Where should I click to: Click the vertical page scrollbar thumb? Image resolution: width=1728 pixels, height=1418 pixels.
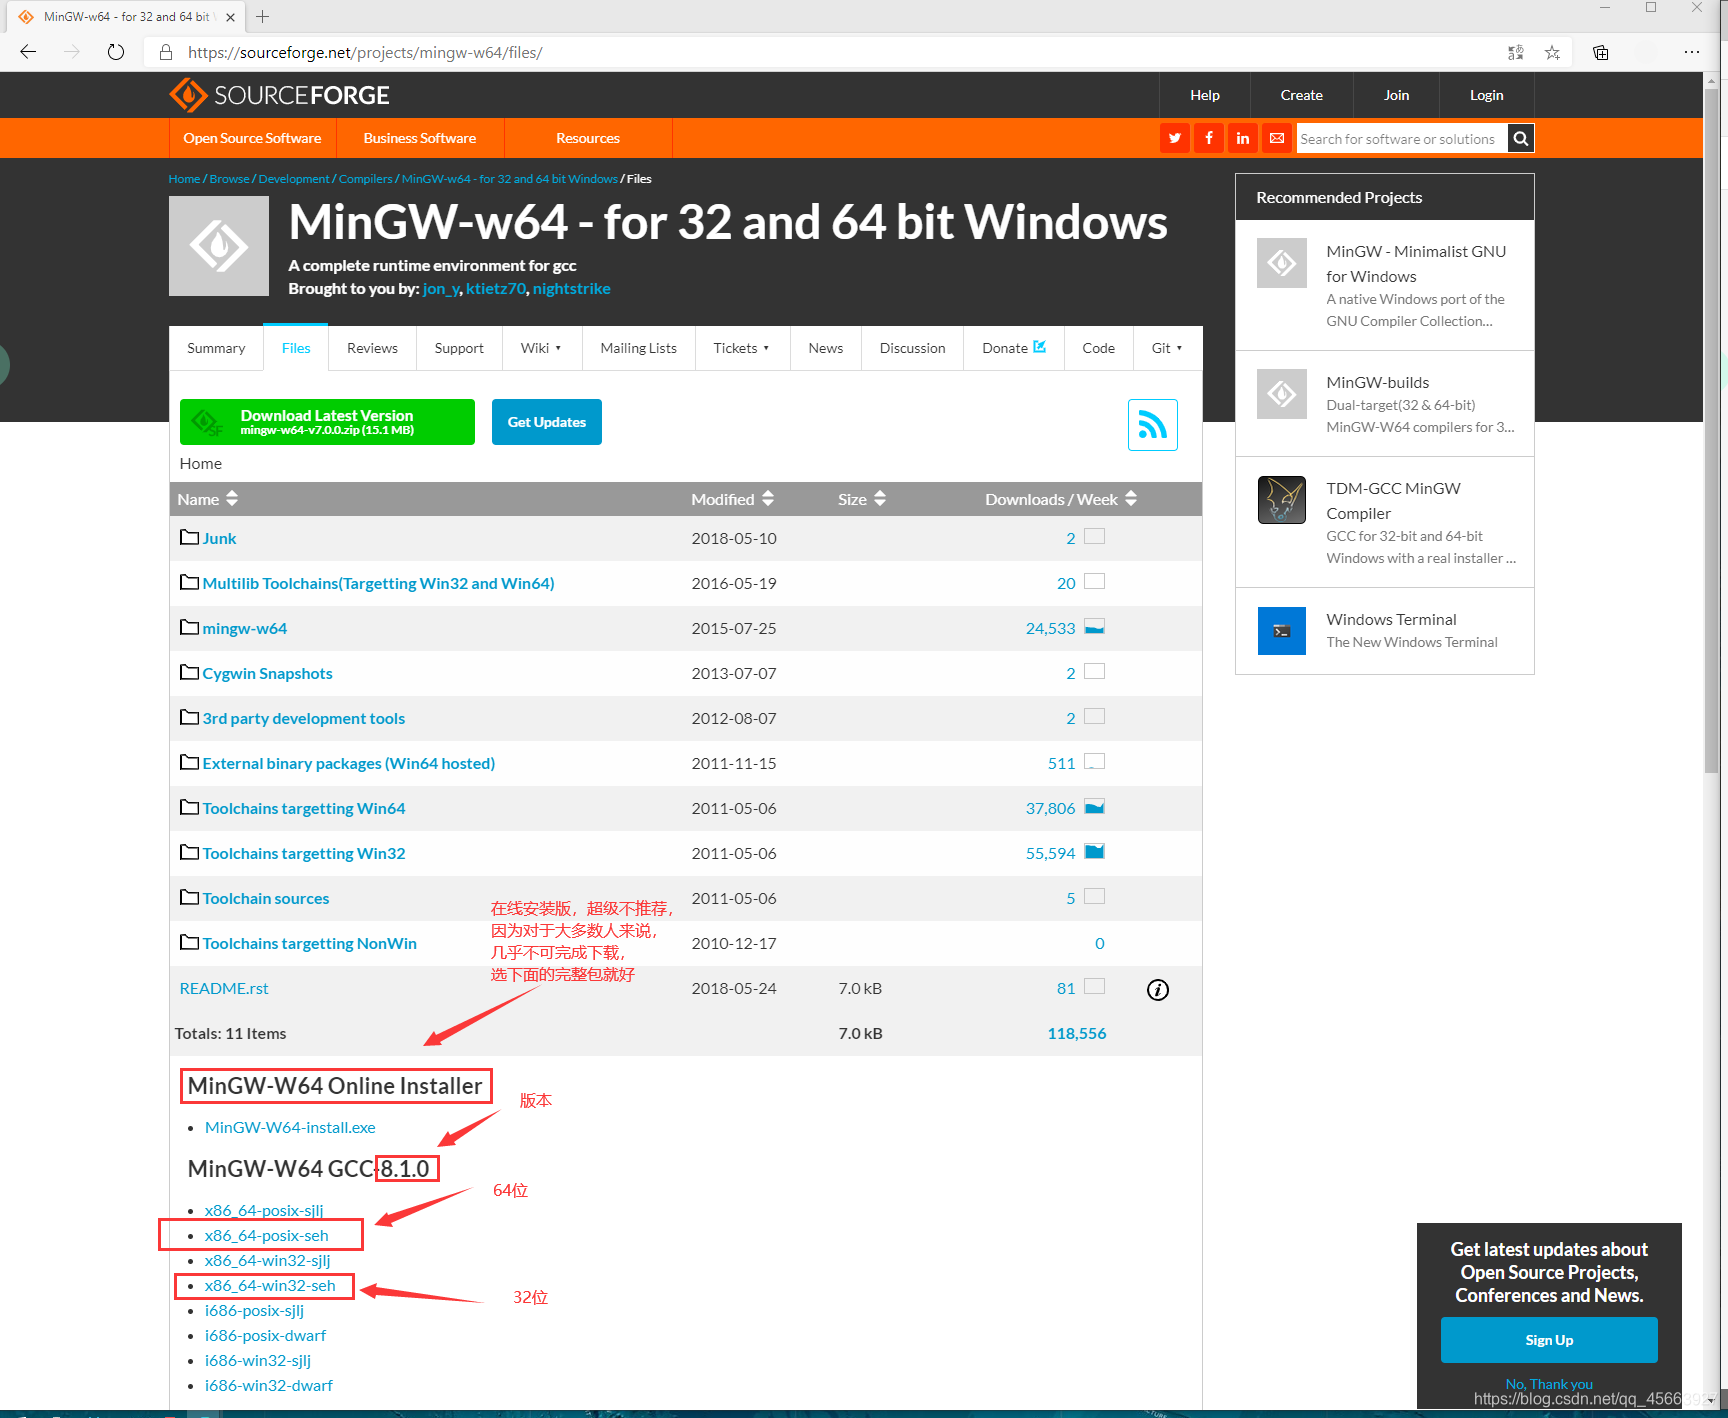(1711, 430)
